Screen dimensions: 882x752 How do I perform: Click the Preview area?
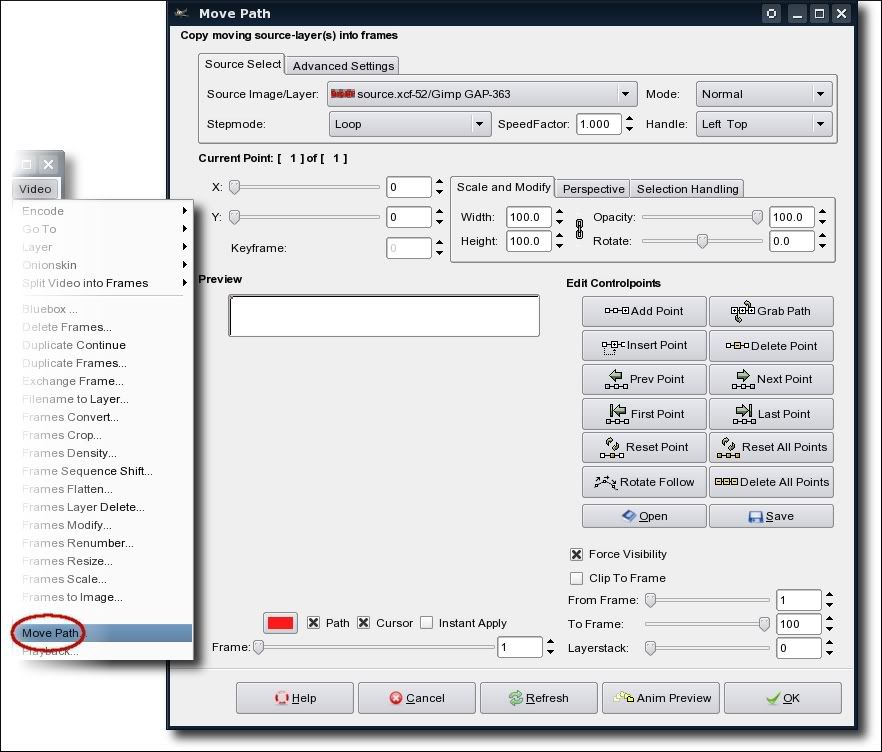coord(384,316)
